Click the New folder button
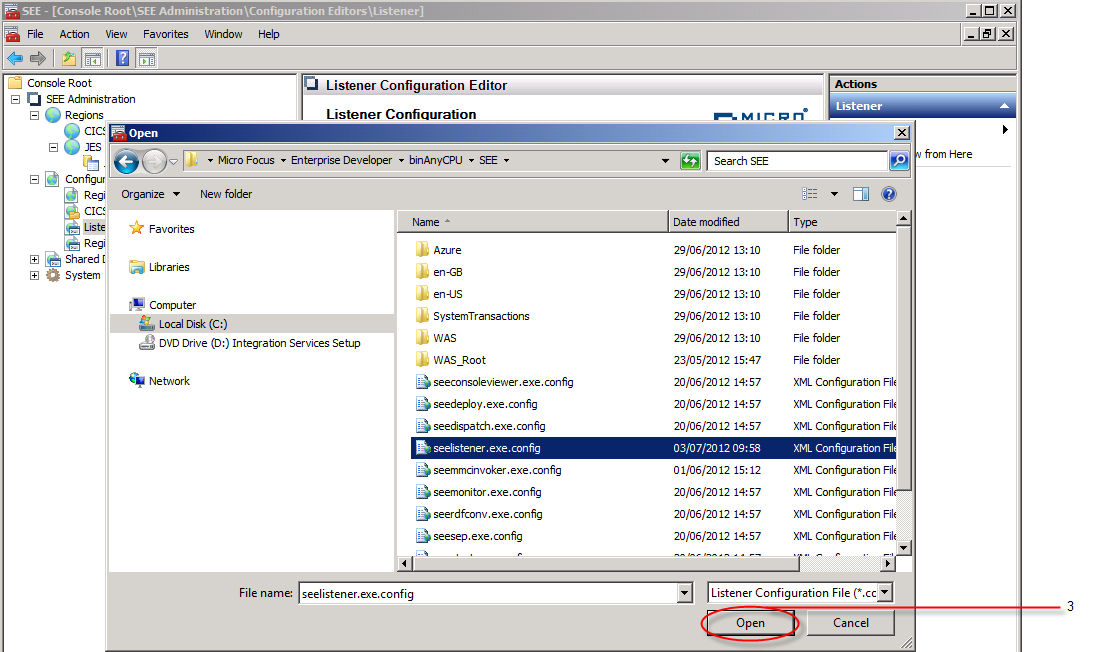1100x652 pixels. tap(226, 194)
